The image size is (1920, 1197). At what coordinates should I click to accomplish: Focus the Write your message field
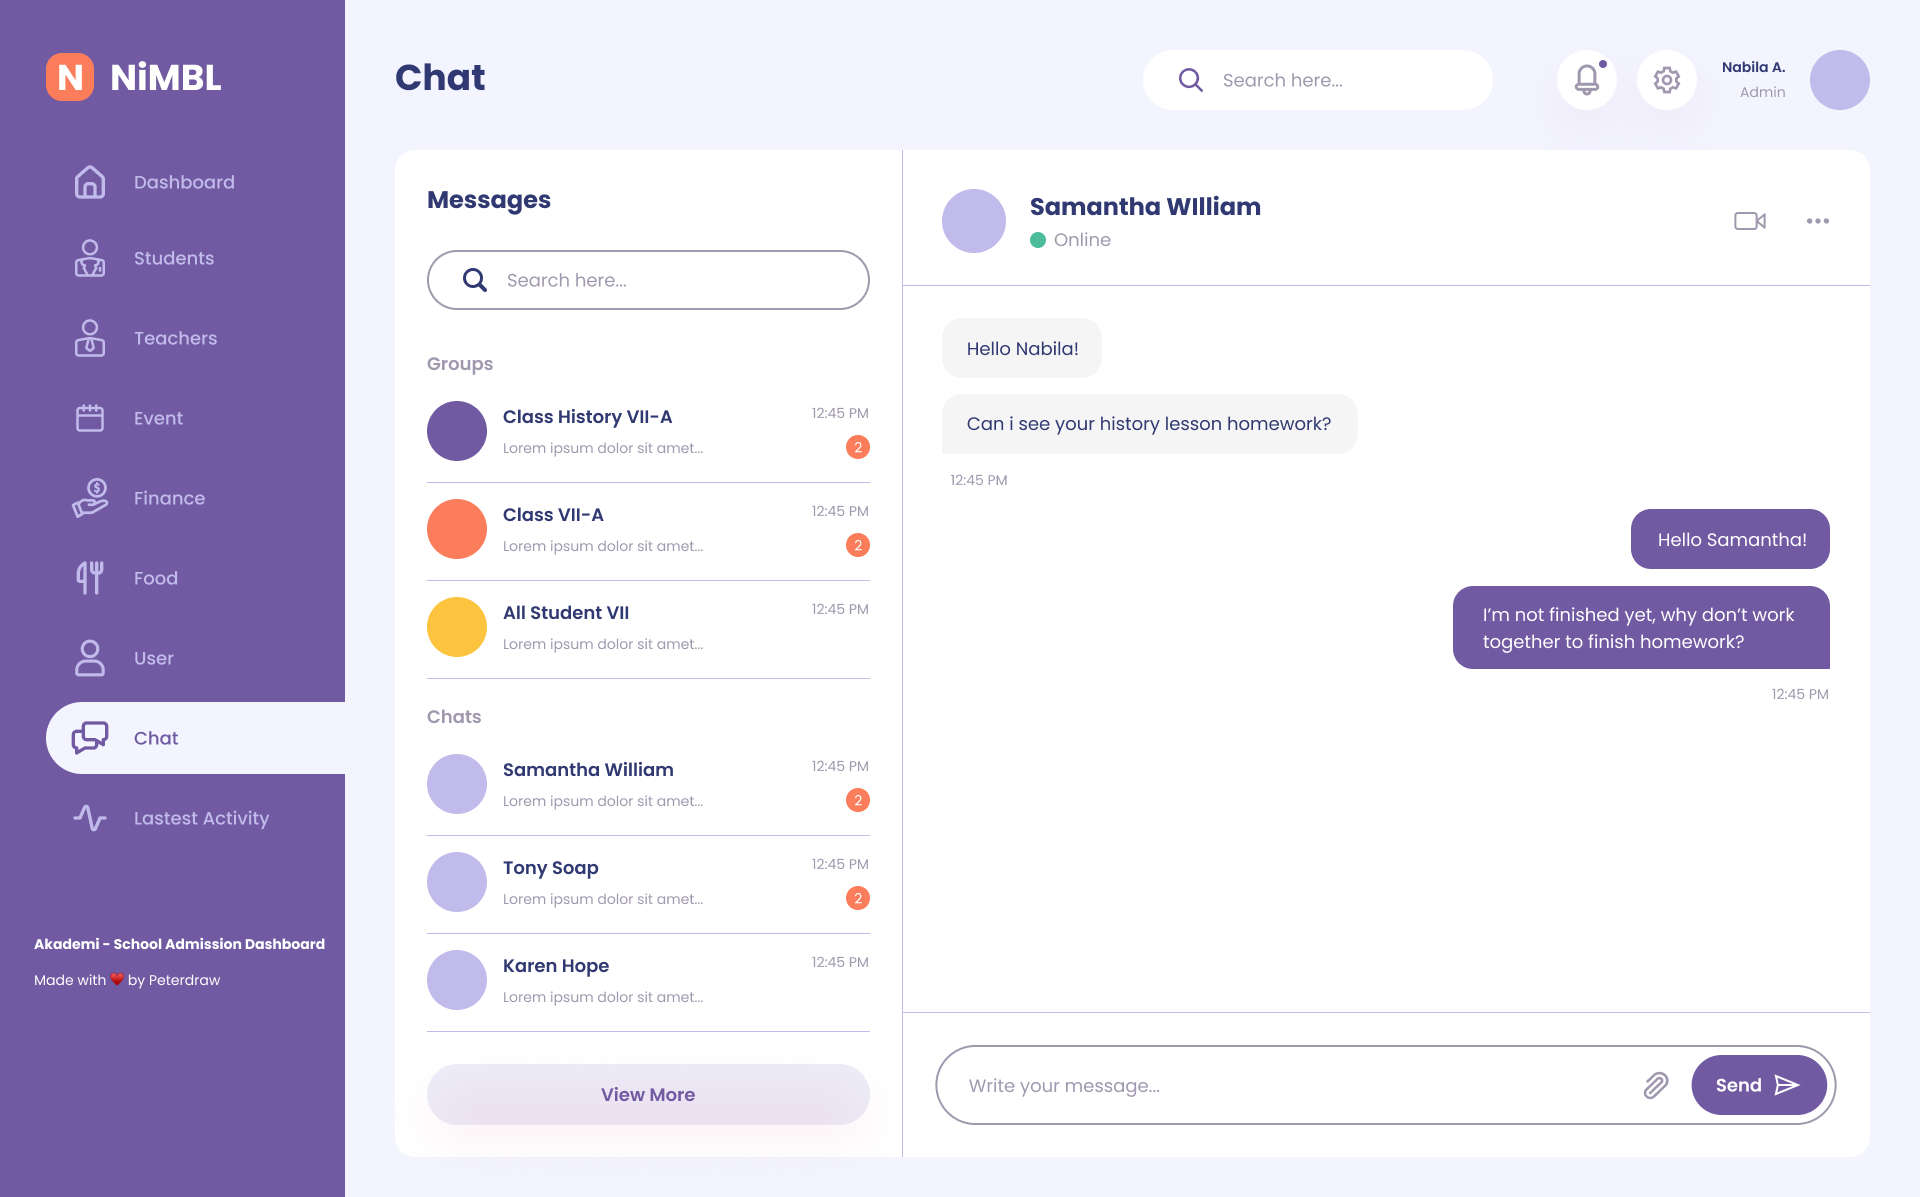click(1290, 1085)
